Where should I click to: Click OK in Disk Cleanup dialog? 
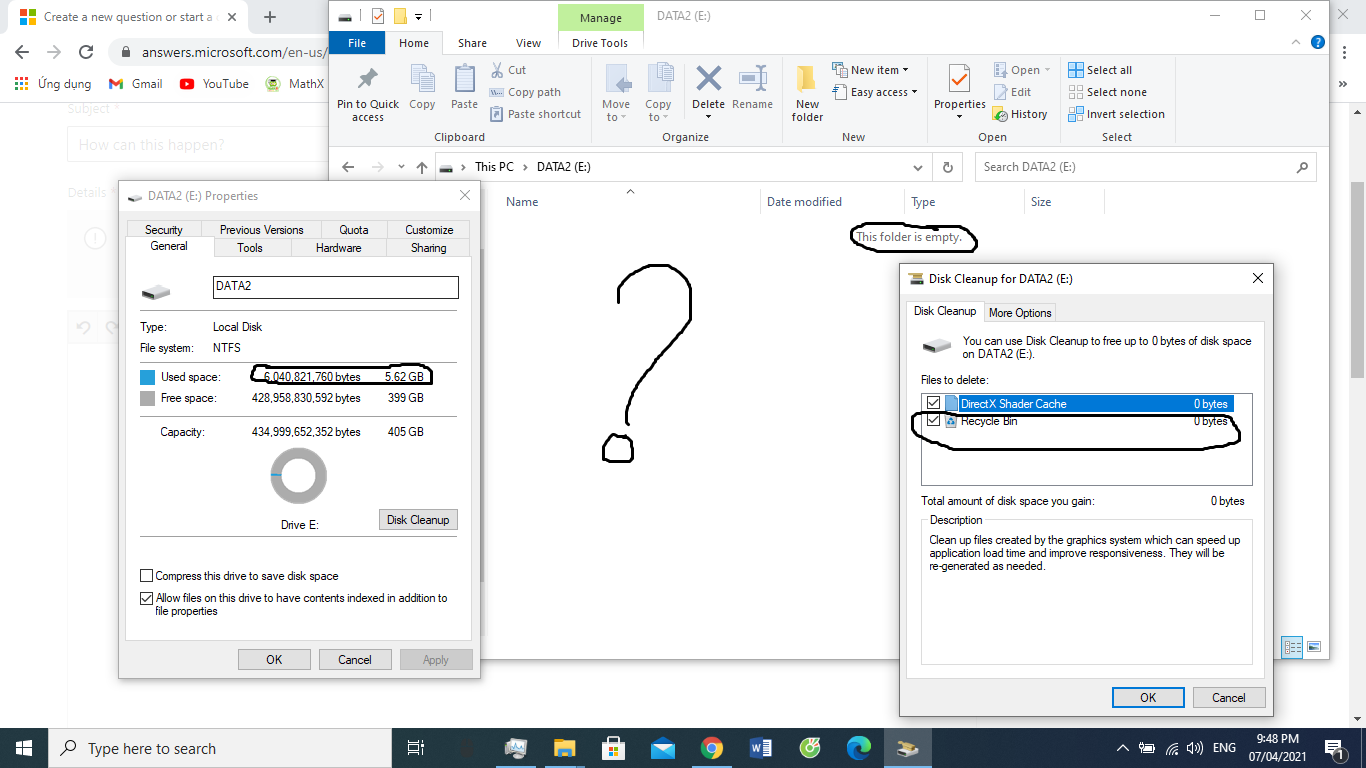(1148, 698)
